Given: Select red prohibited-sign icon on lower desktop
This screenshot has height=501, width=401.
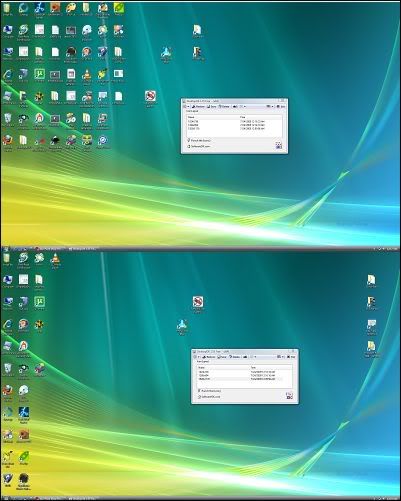Looking at the screenshot, I should [x=198, y=302].
